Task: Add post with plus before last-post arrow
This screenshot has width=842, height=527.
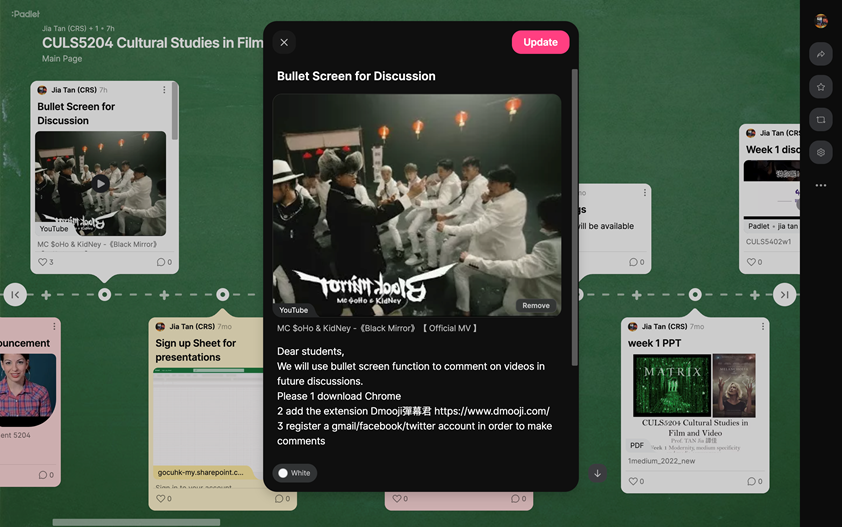Action: (x=754, y=295)
